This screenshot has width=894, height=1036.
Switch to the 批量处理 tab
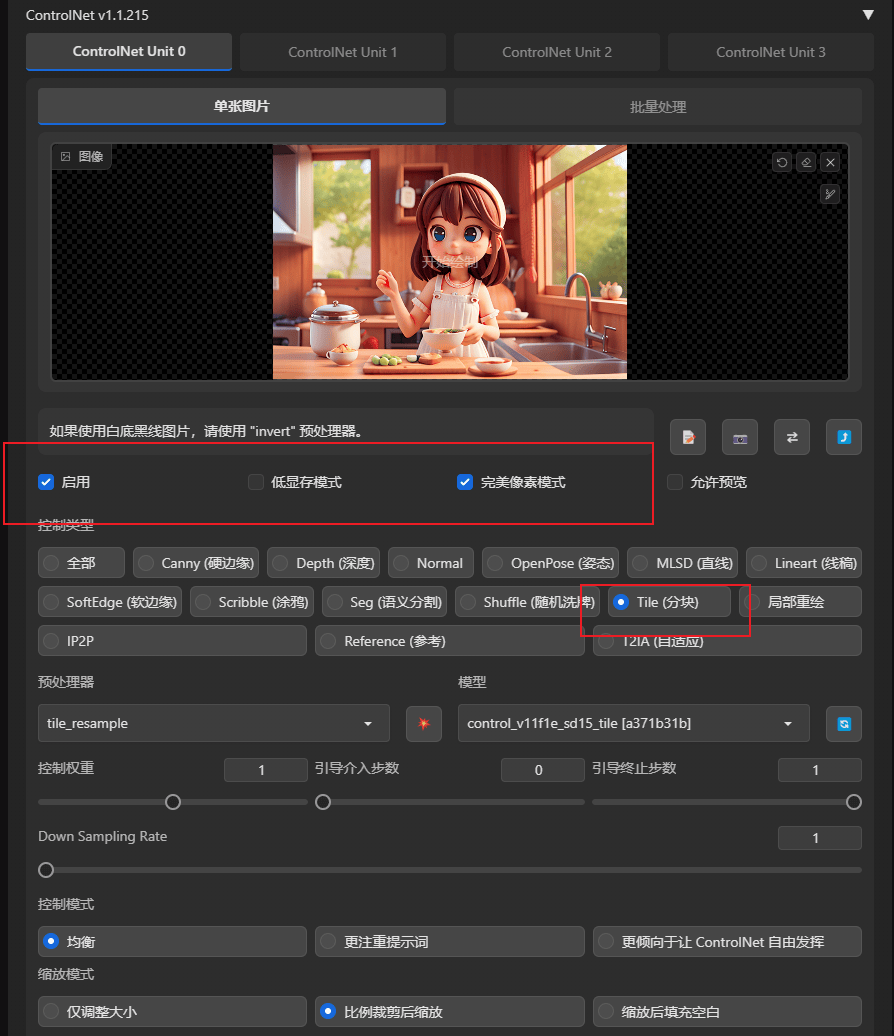[658, 106]
